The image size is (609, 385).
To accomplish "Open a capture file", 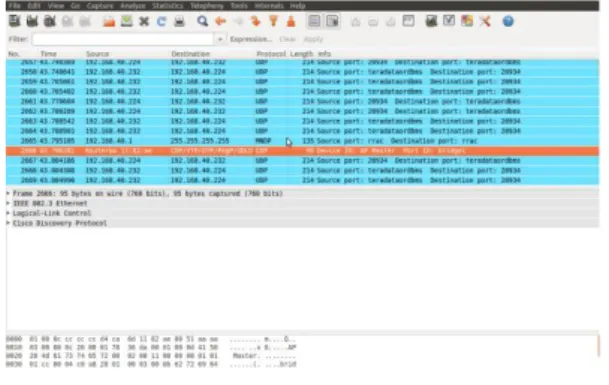I will 109,21.
